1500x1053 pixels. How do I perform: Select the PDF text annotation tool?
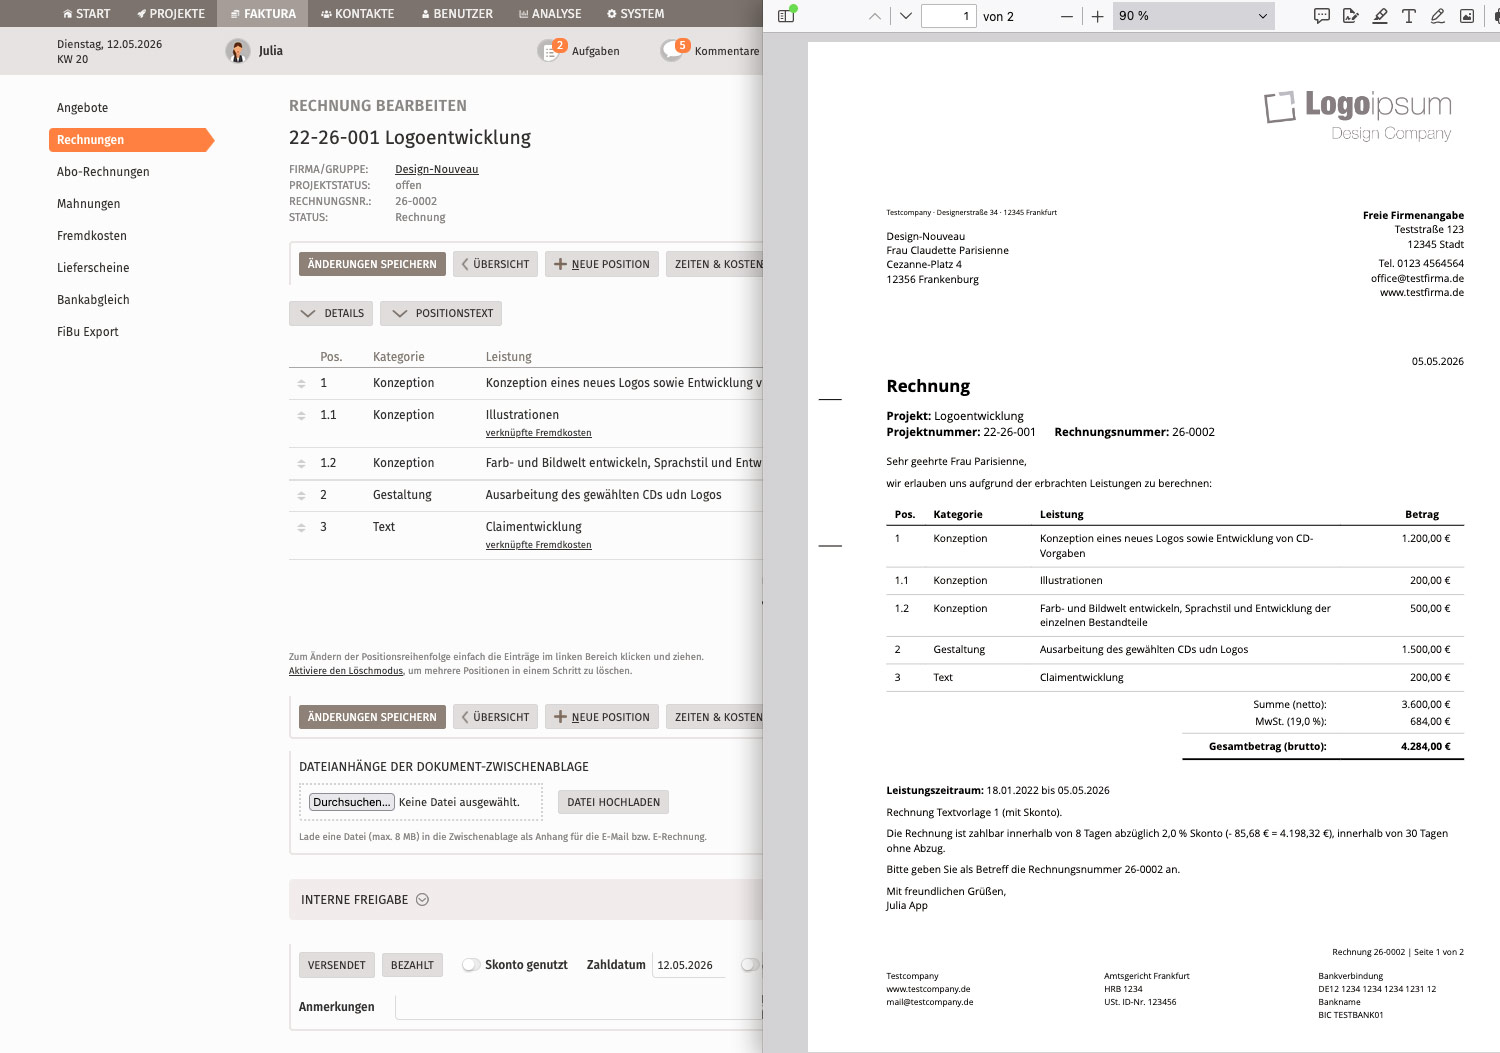coord(1409,16)
